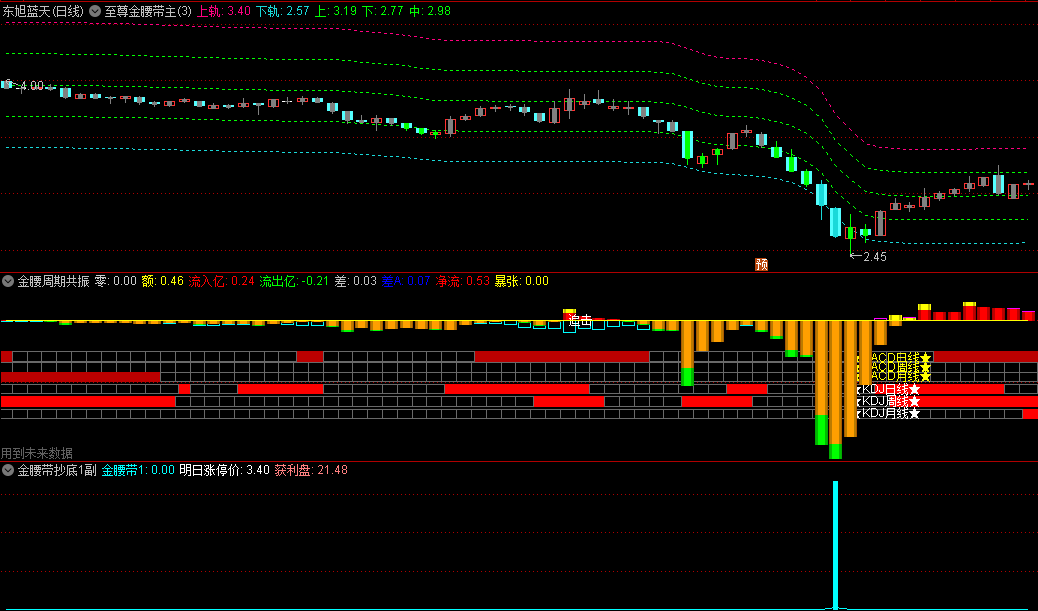Select the 流入亿: 0.24 readout

(222, 281)
